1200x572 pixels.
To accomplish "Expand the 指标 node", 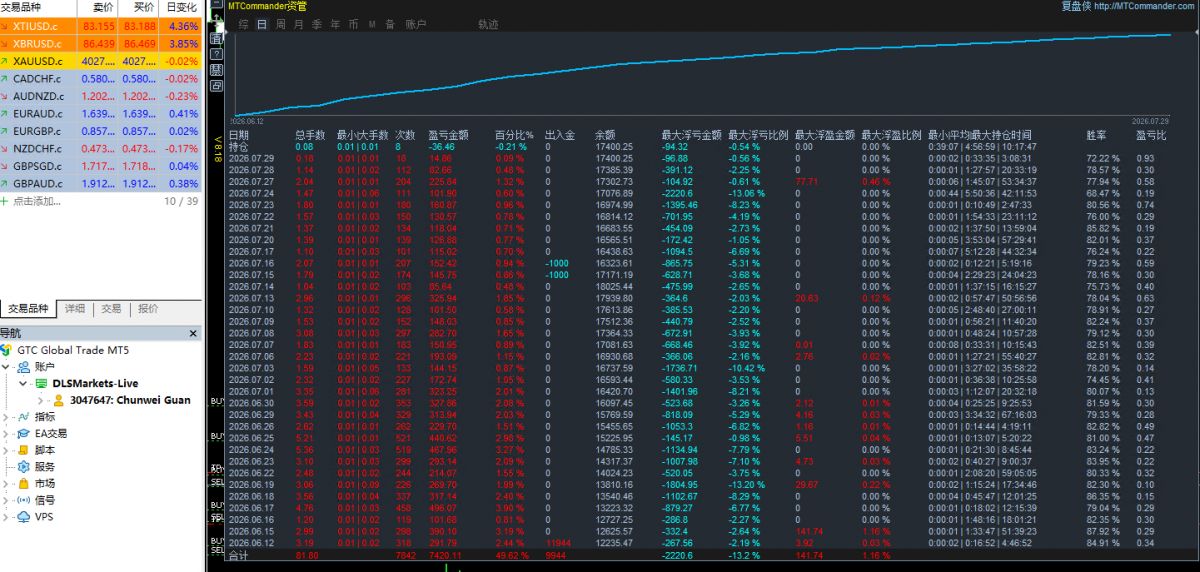I will [8, 416].
